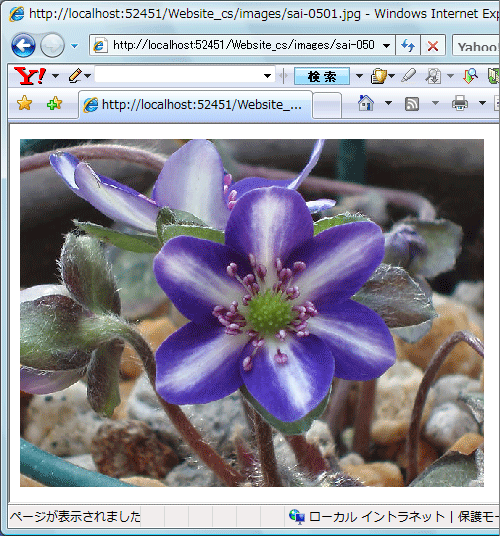The image size is (500, 536).
Task: Open the RSS feeds icon
Action: (412, 104)
